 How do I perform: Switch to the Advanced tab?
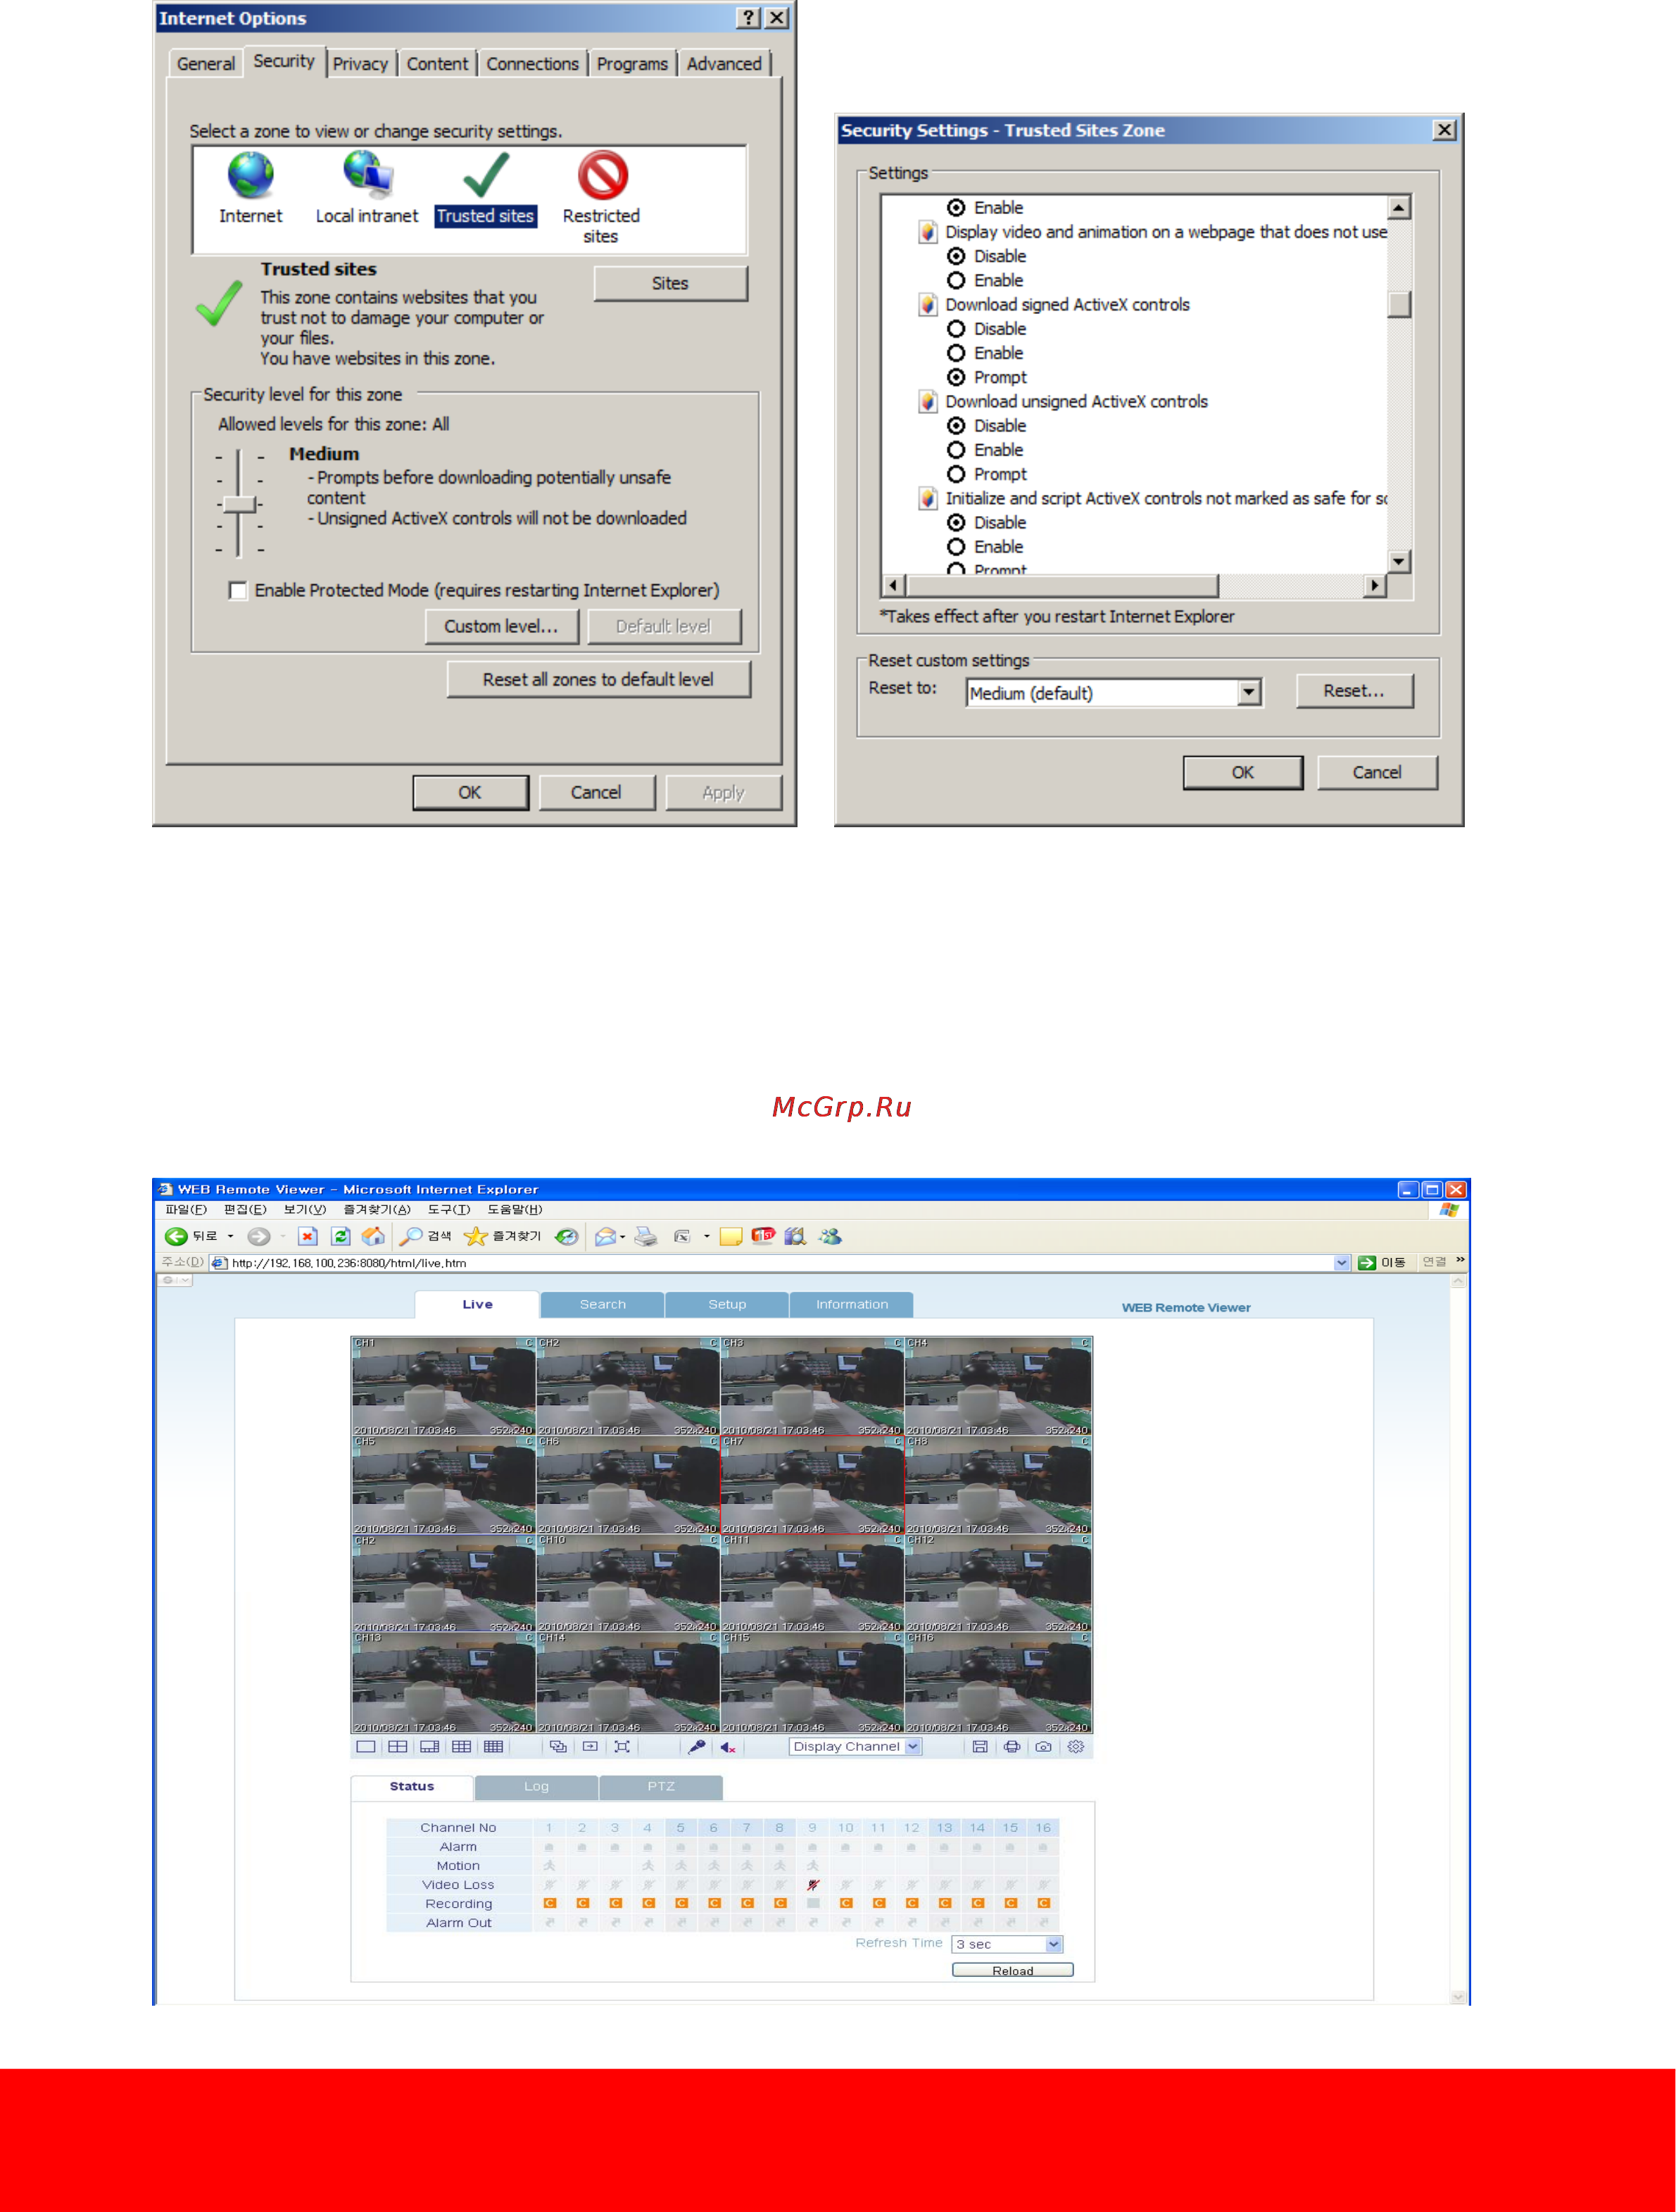tap(724, 64)
